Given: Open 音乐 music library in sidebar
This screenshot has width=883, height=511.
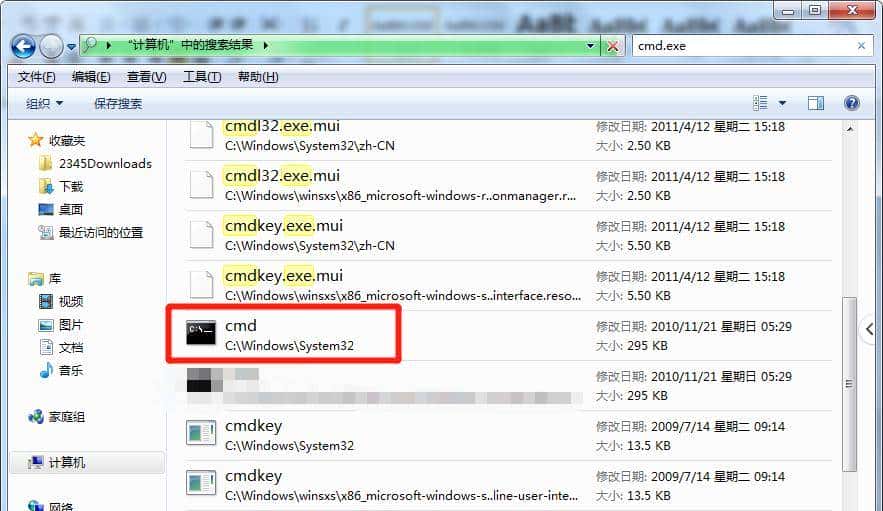Looking at the screenshot, I should click(71, 370).
